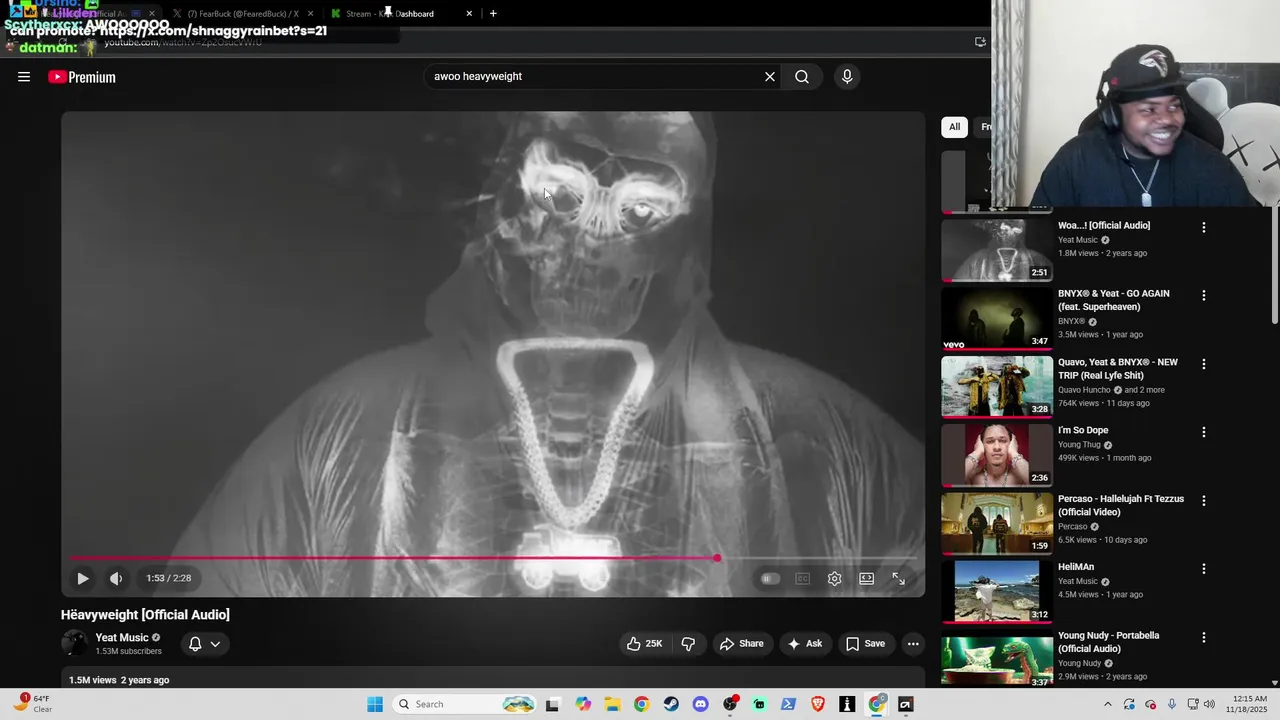Open the Yeat Music channel name link

point(122,638)
